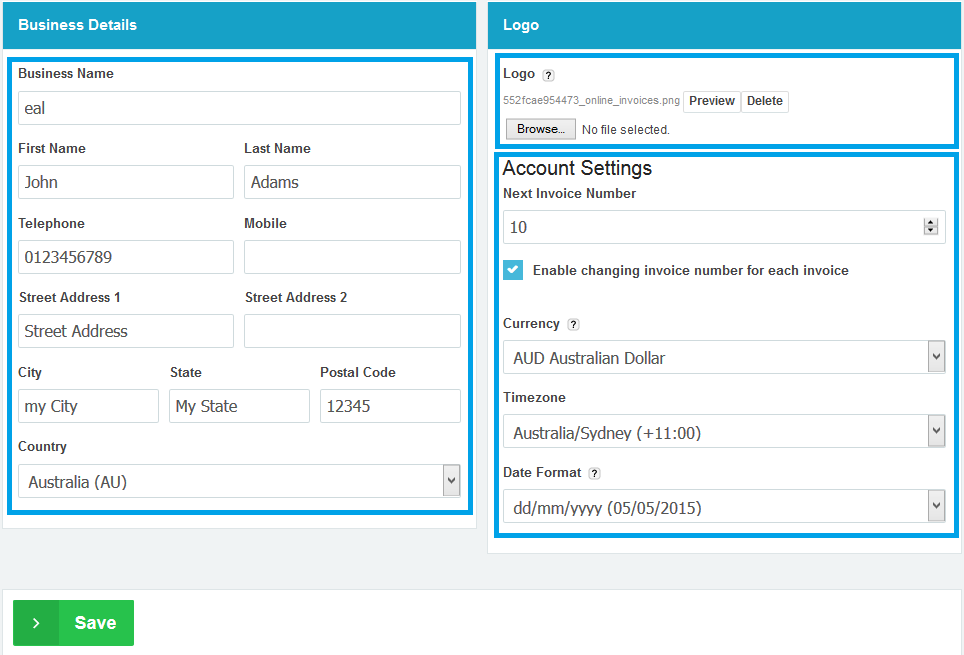Expand the Date Format dropdown
Image resolution: width=964 pixels, height=655 pixels.
coord(724,507)
